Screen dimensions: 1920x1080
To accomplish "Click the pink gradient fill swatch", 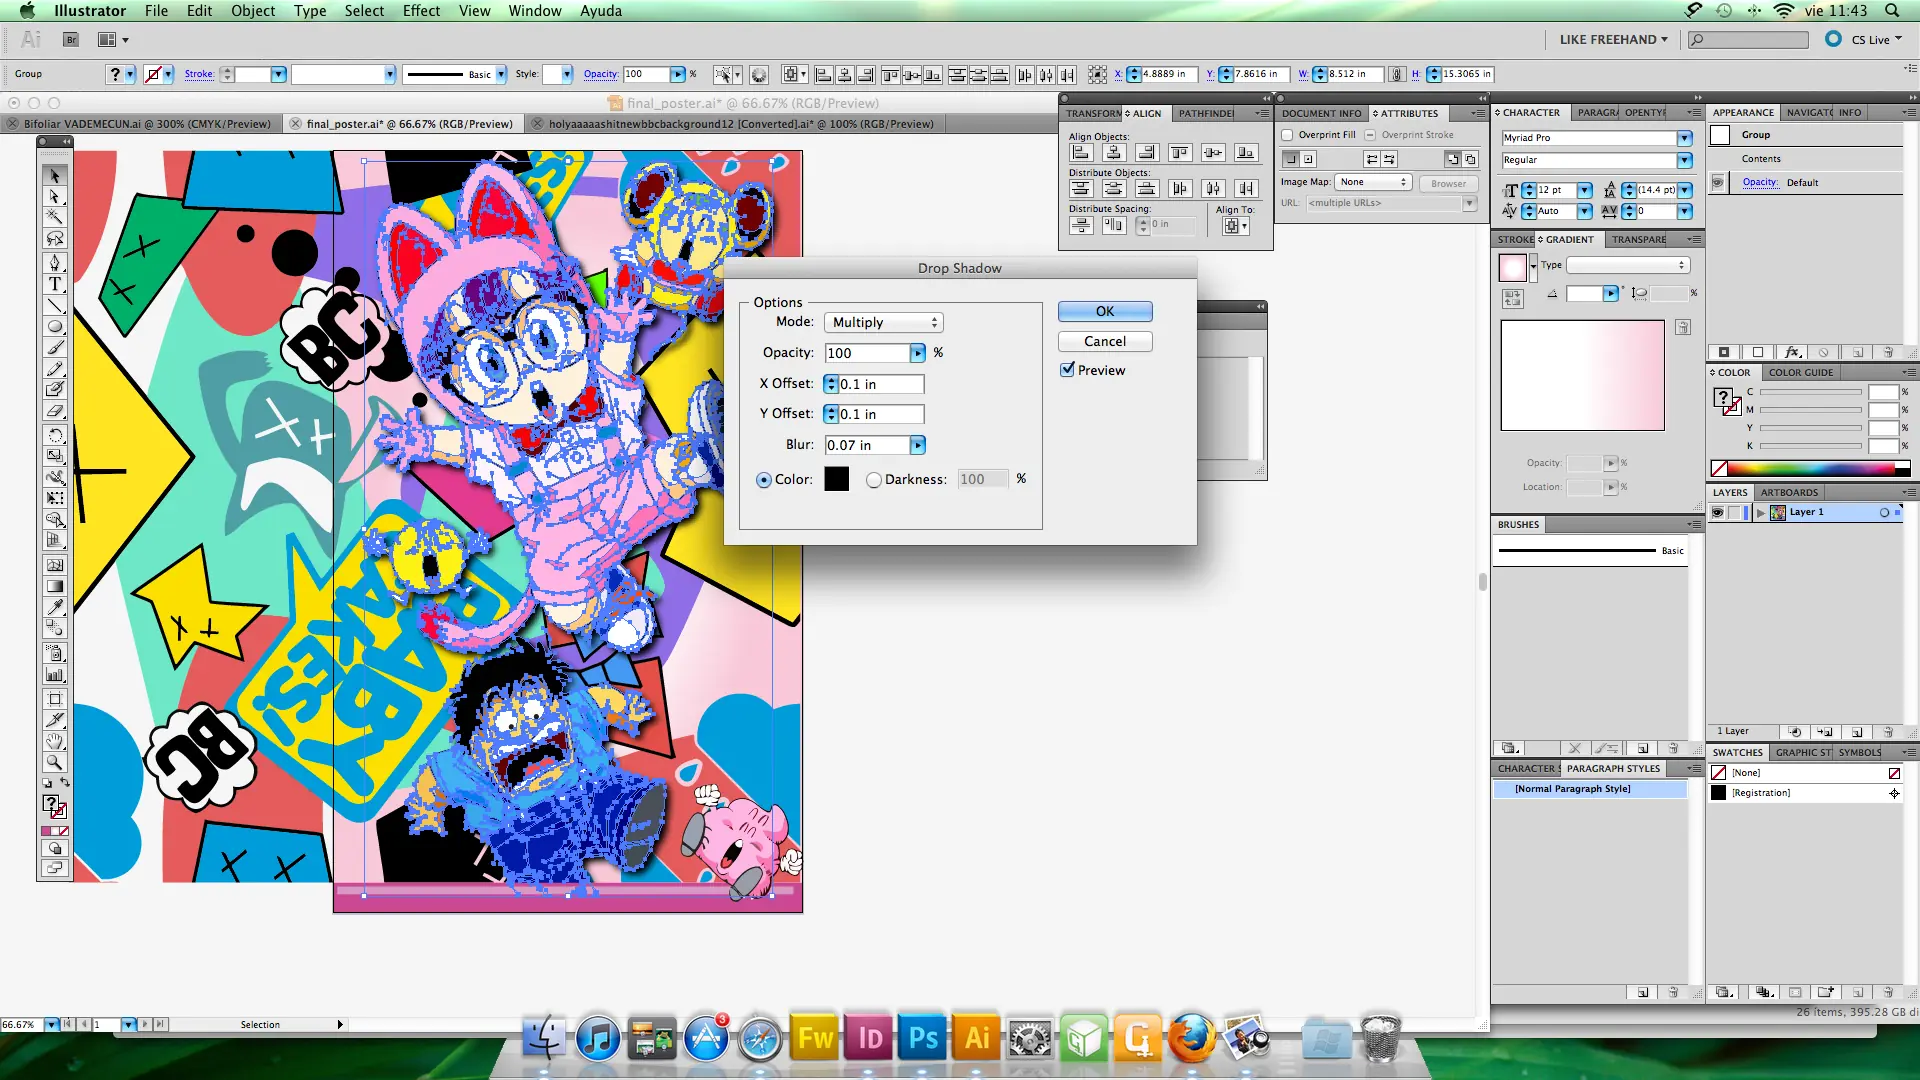I will (x=1512, y=267).
